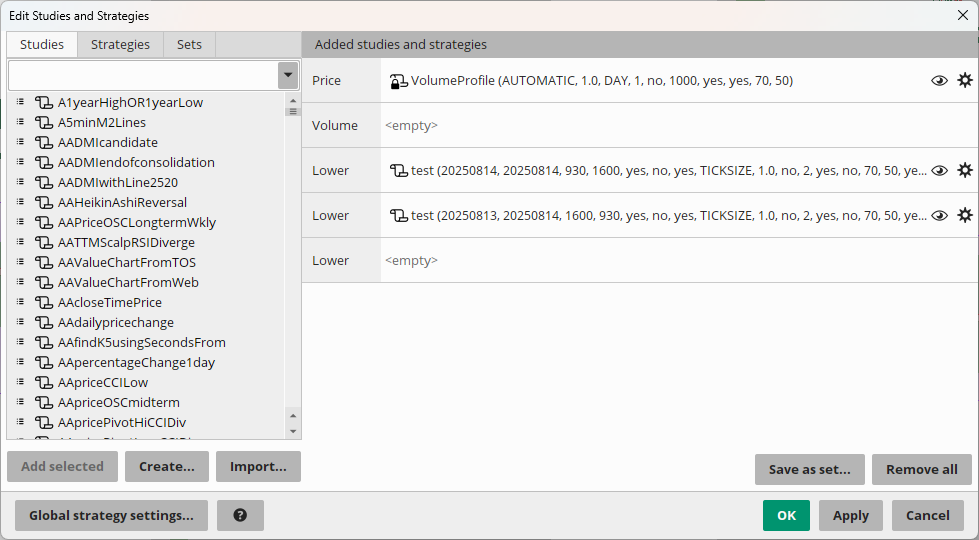Open settings gear for test 20250814 study
The width and height of the screenshot is (979, 540).
[964, 171]
